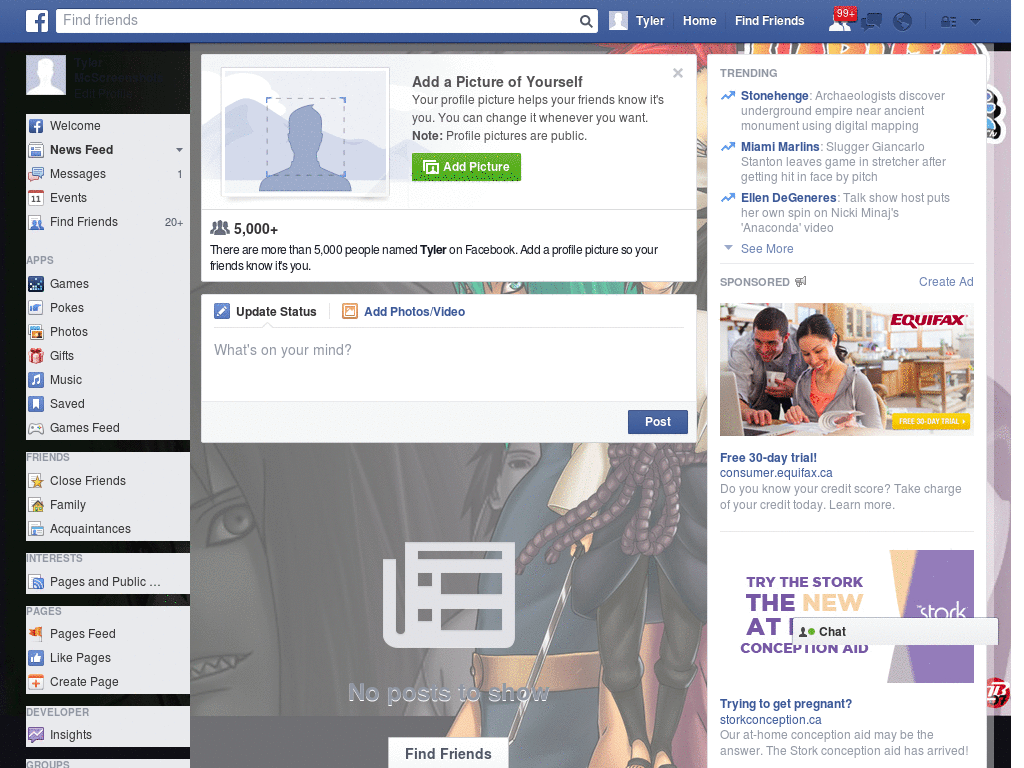Viewport: 1024px width, 768px height.
Task: Click Find Friends button below No posts
Action: (448, 754)
